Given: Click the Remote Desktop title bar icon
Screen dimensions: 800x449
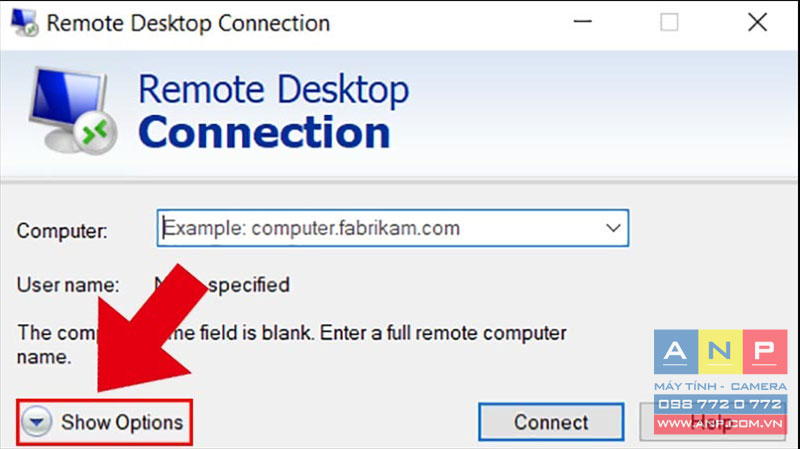Looking at the screenshot, I should pyautogui.click(x=24, y=22).
